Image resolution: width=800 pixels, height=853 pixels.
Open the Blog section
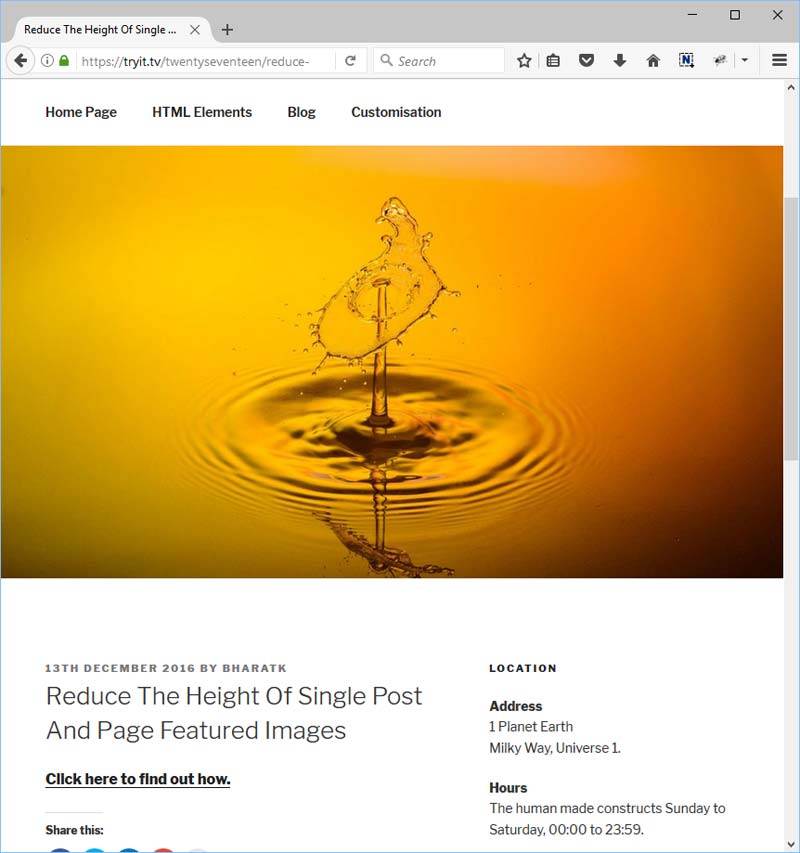(301, 112)
